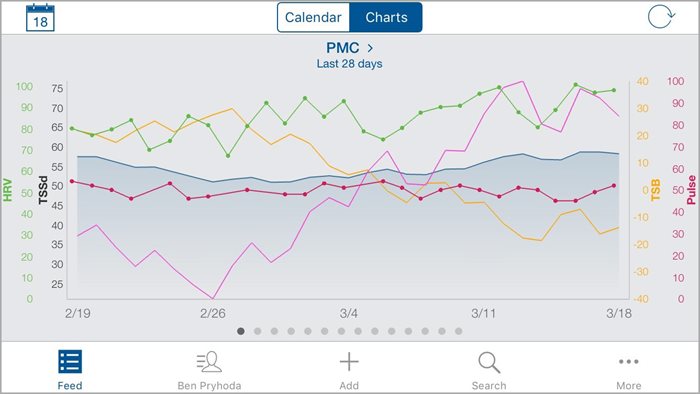
Task: Jump to last chart page dot
Action: coord(458,331)
